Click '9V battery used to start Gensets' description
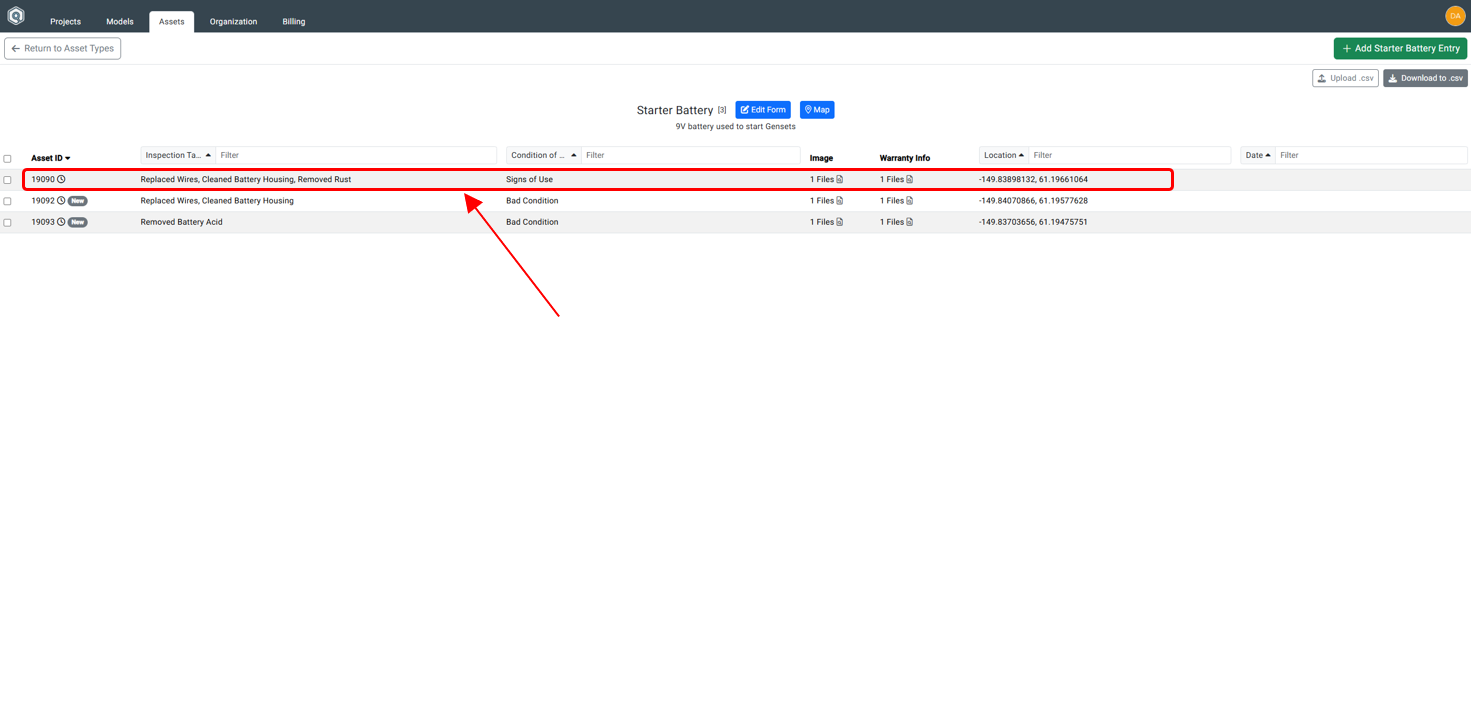The width and height of the screenshot is (1471, 728). point(736,127)
